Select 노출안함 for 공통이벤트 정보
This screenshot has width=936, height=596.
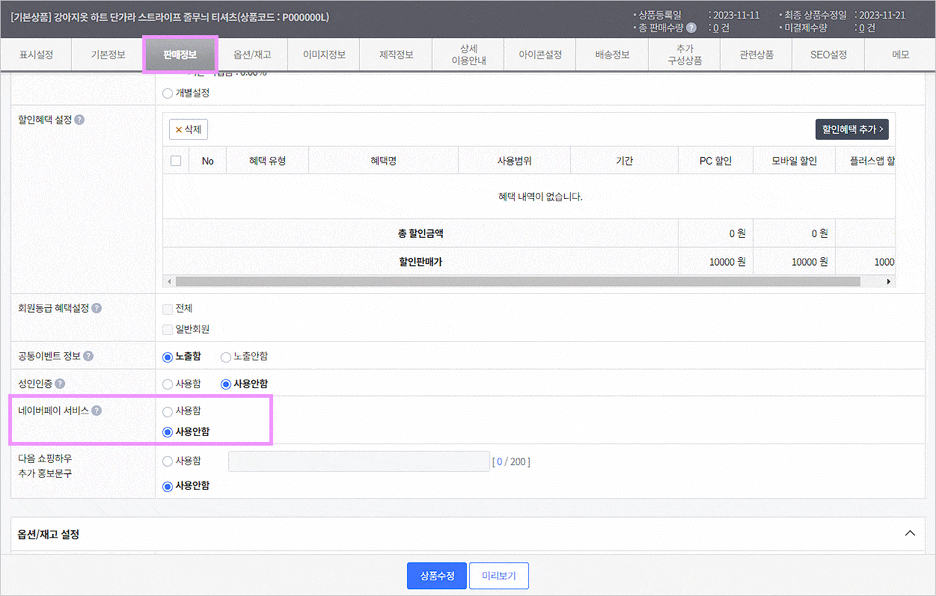(226, 357)
